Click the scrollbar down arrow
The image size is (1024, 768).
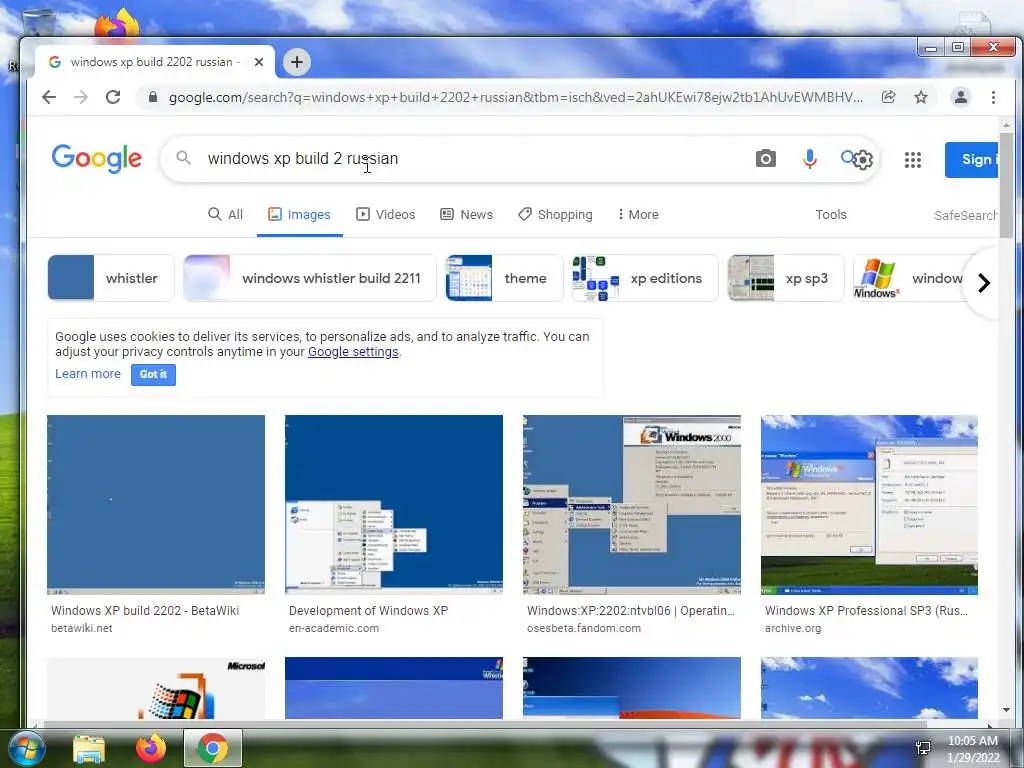1006,710
